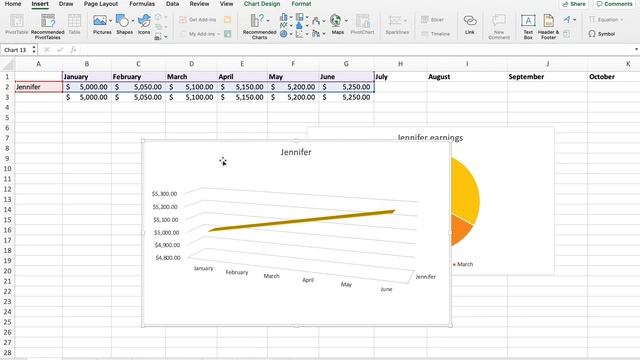Expand the Shapes dropdown arrow
This screenshot has width=640, height=360.
(x=133, y=20)
